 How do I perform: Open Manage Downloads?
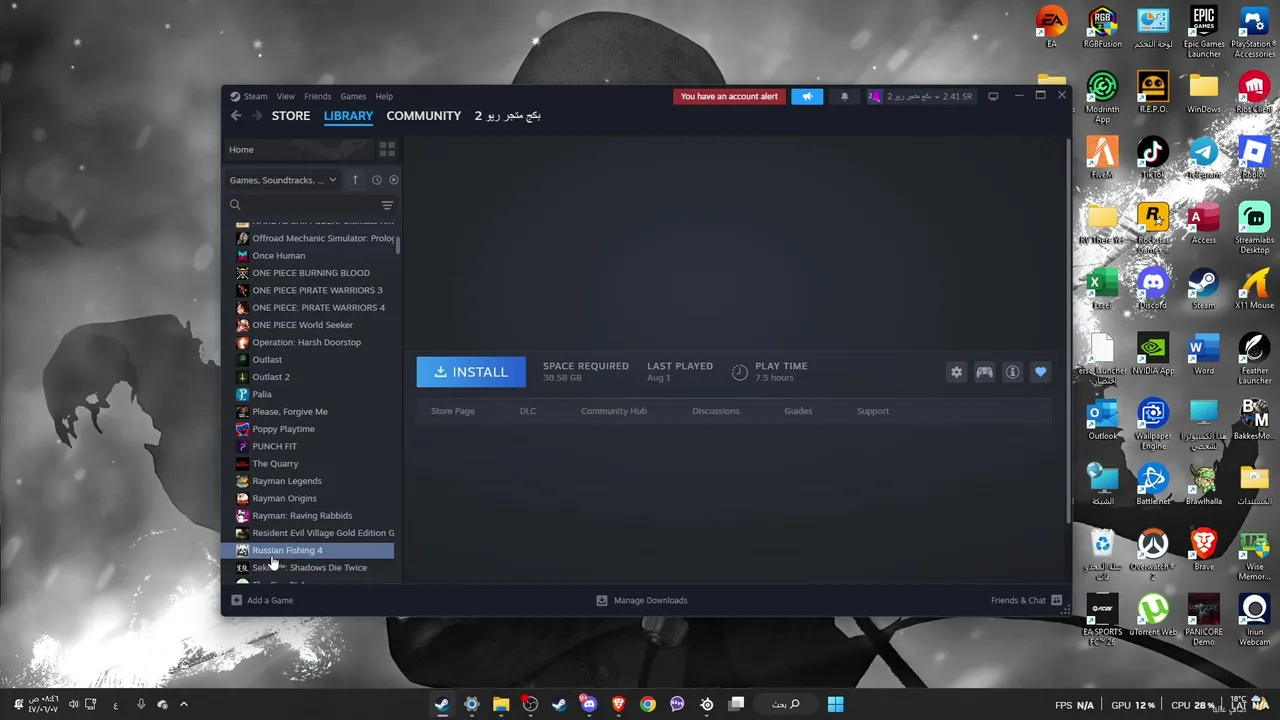(x=642, y=601)
